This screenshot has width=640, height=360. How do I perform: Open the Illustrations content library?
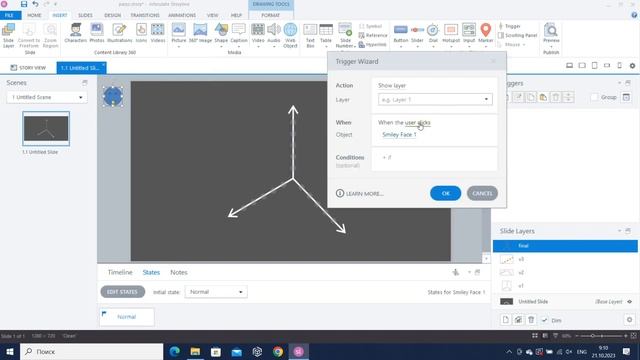(x=120, y=33)
